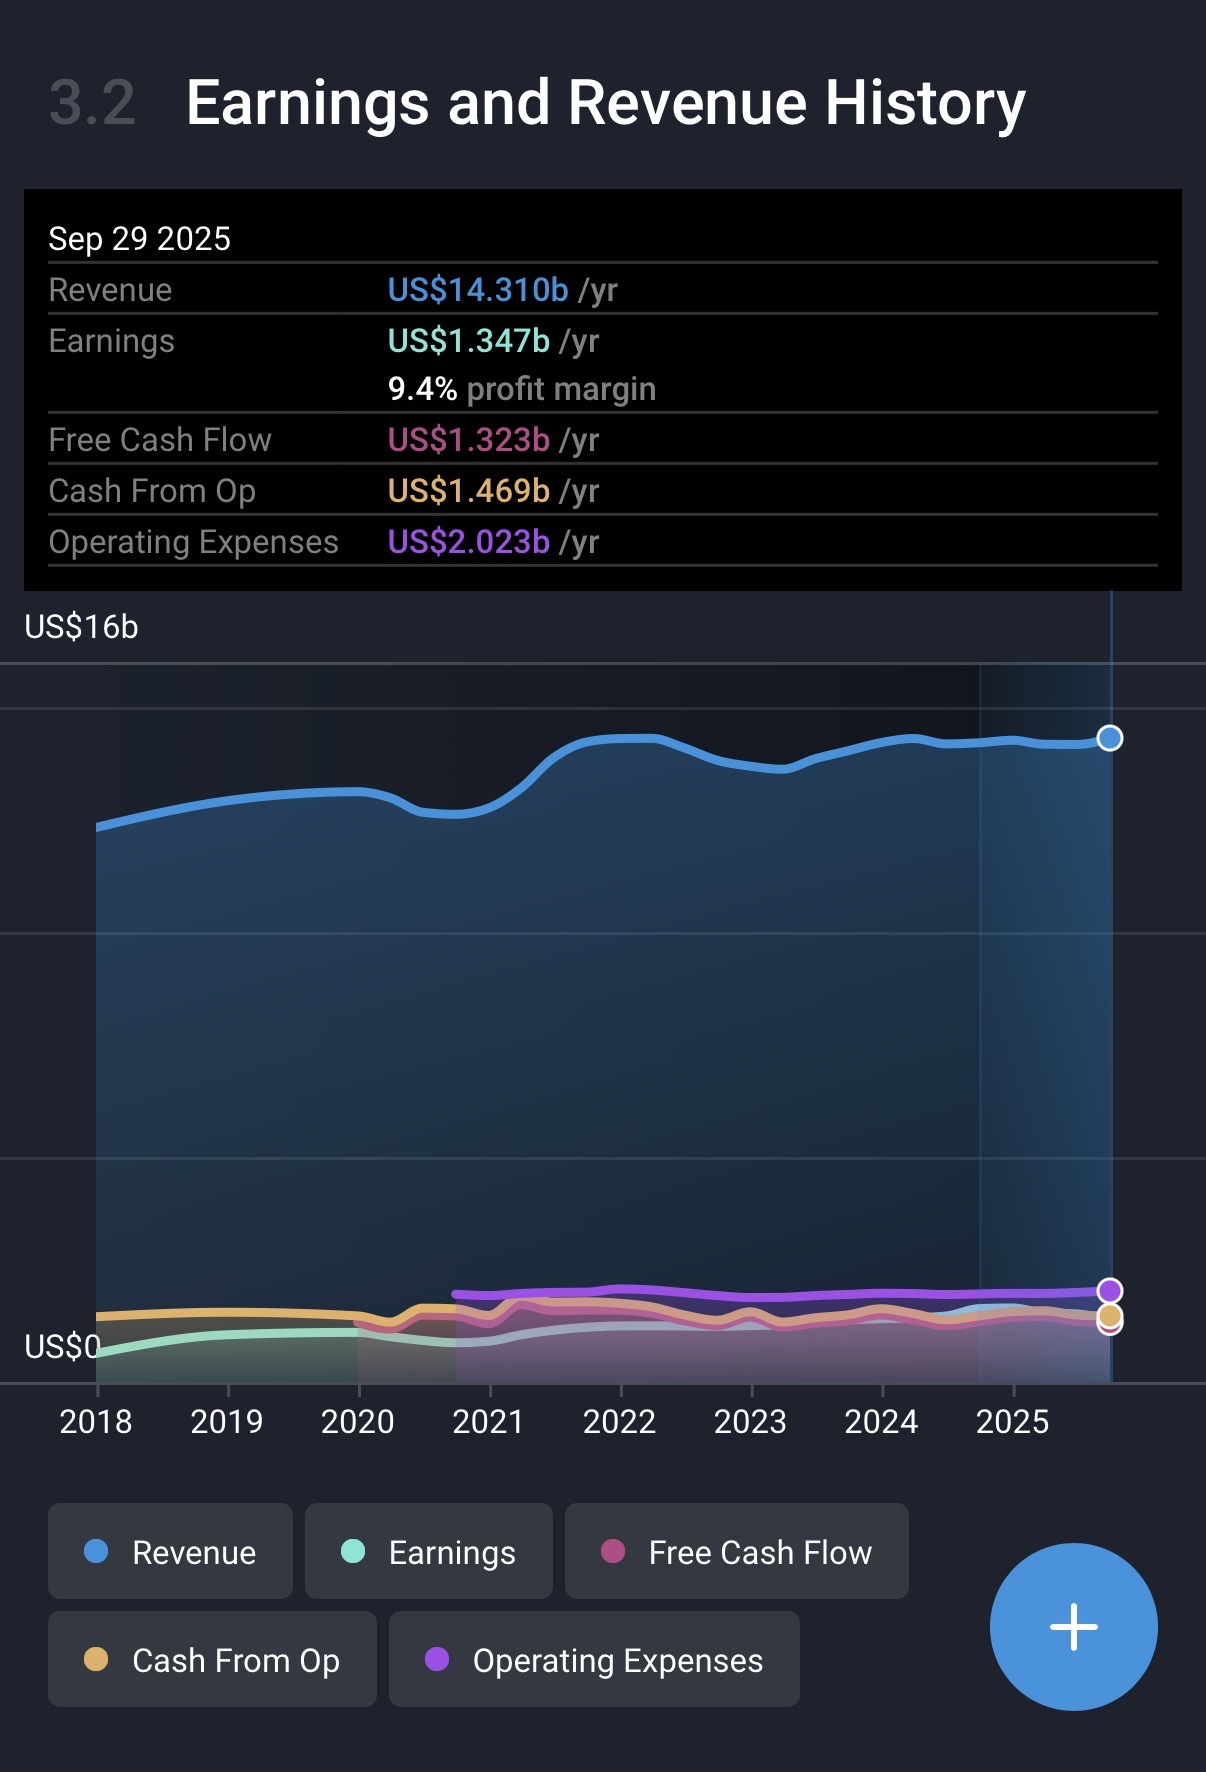This screenshot has width=1206, height=1772.
Task: Click the Revenue value US$14.310b
Action: (x=478, y=290)
